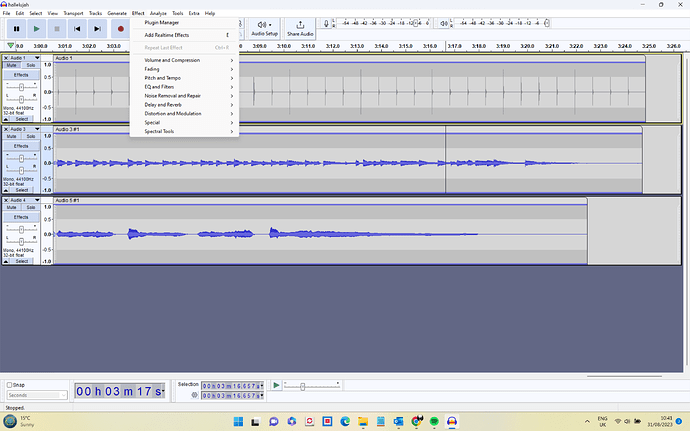Screen dimensions: 690x431
Task: Choose Add Realtime Effects menu item
Action: click(184, 35)
